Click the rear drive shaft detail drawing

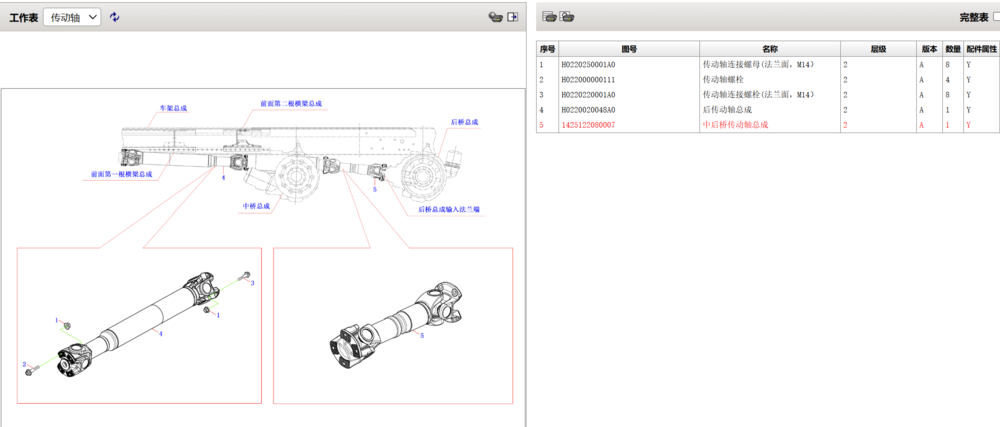(x=140, y=325)
